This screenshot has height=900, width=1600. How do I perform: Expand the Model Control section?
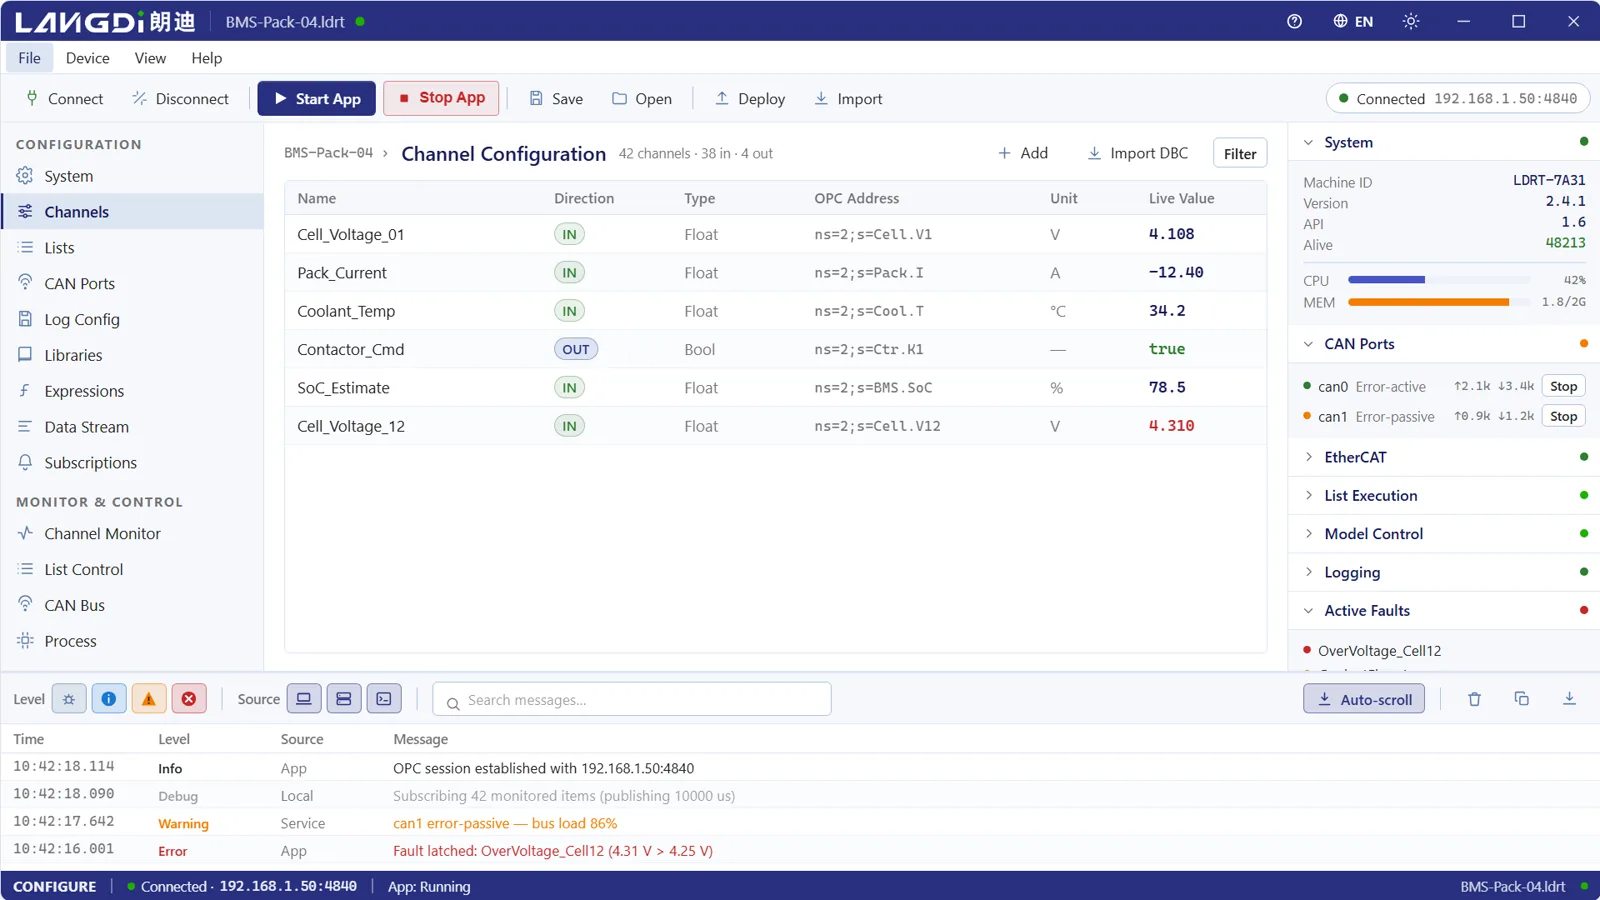(x=1444, y=534)
